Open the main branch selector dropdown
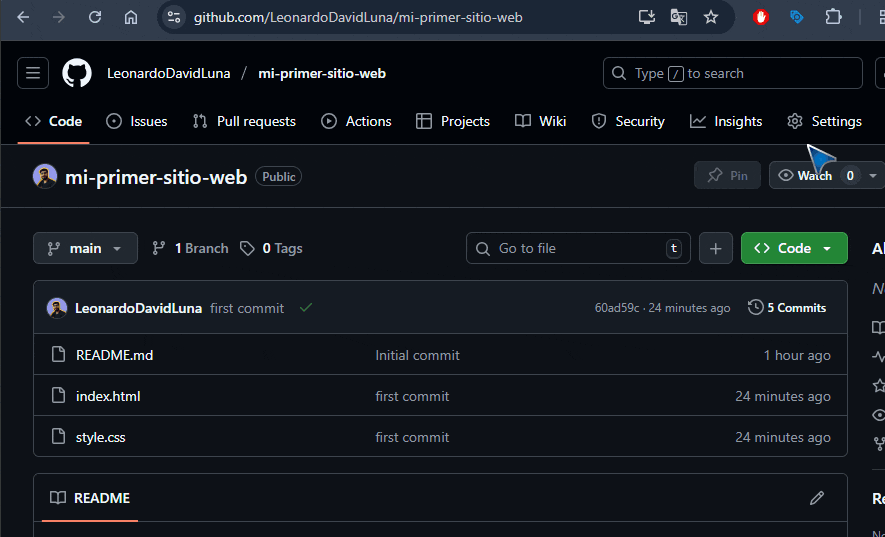 (x=85, y=248)
